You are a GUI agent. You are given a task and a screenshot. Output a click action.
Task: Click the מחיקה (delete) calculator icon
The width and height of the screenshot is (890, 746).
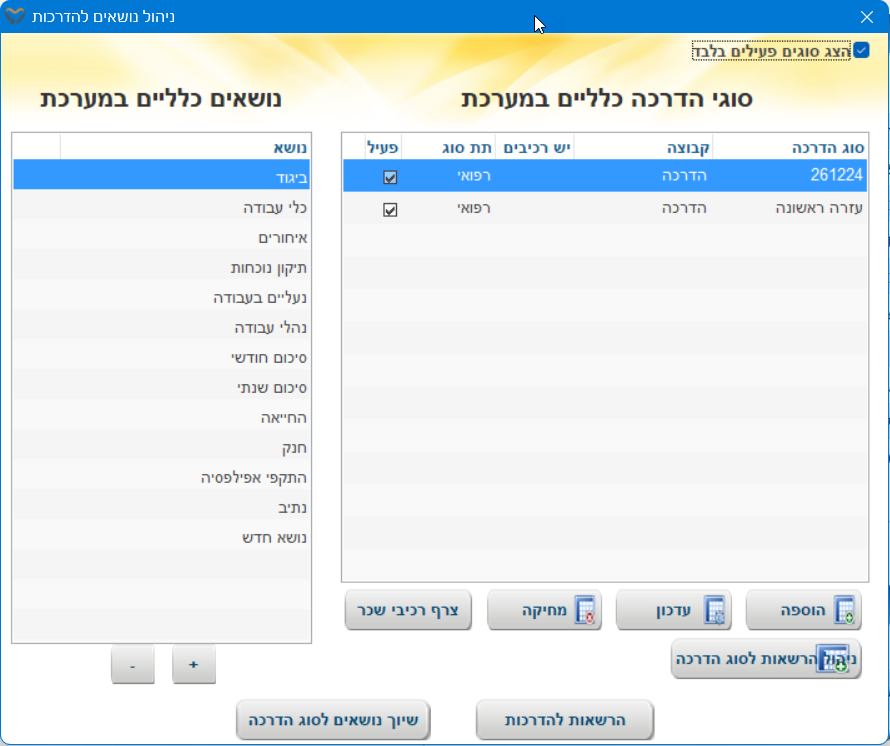click(x=585, y=610)
